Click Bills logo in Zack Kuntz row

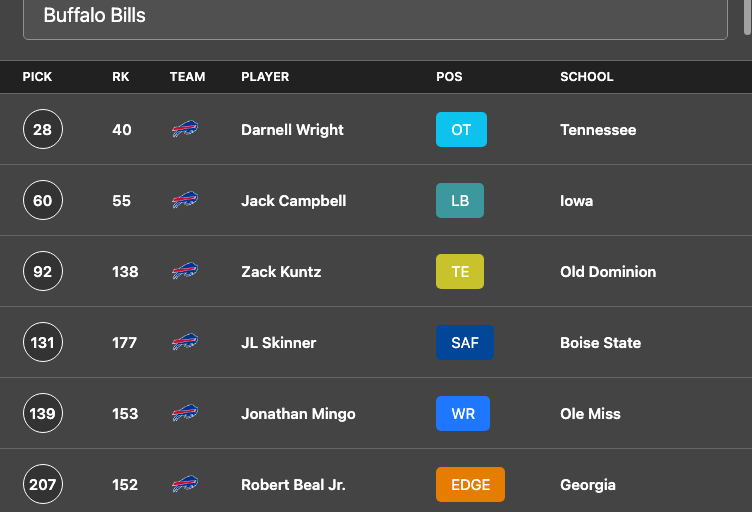(x=185, y=271)
